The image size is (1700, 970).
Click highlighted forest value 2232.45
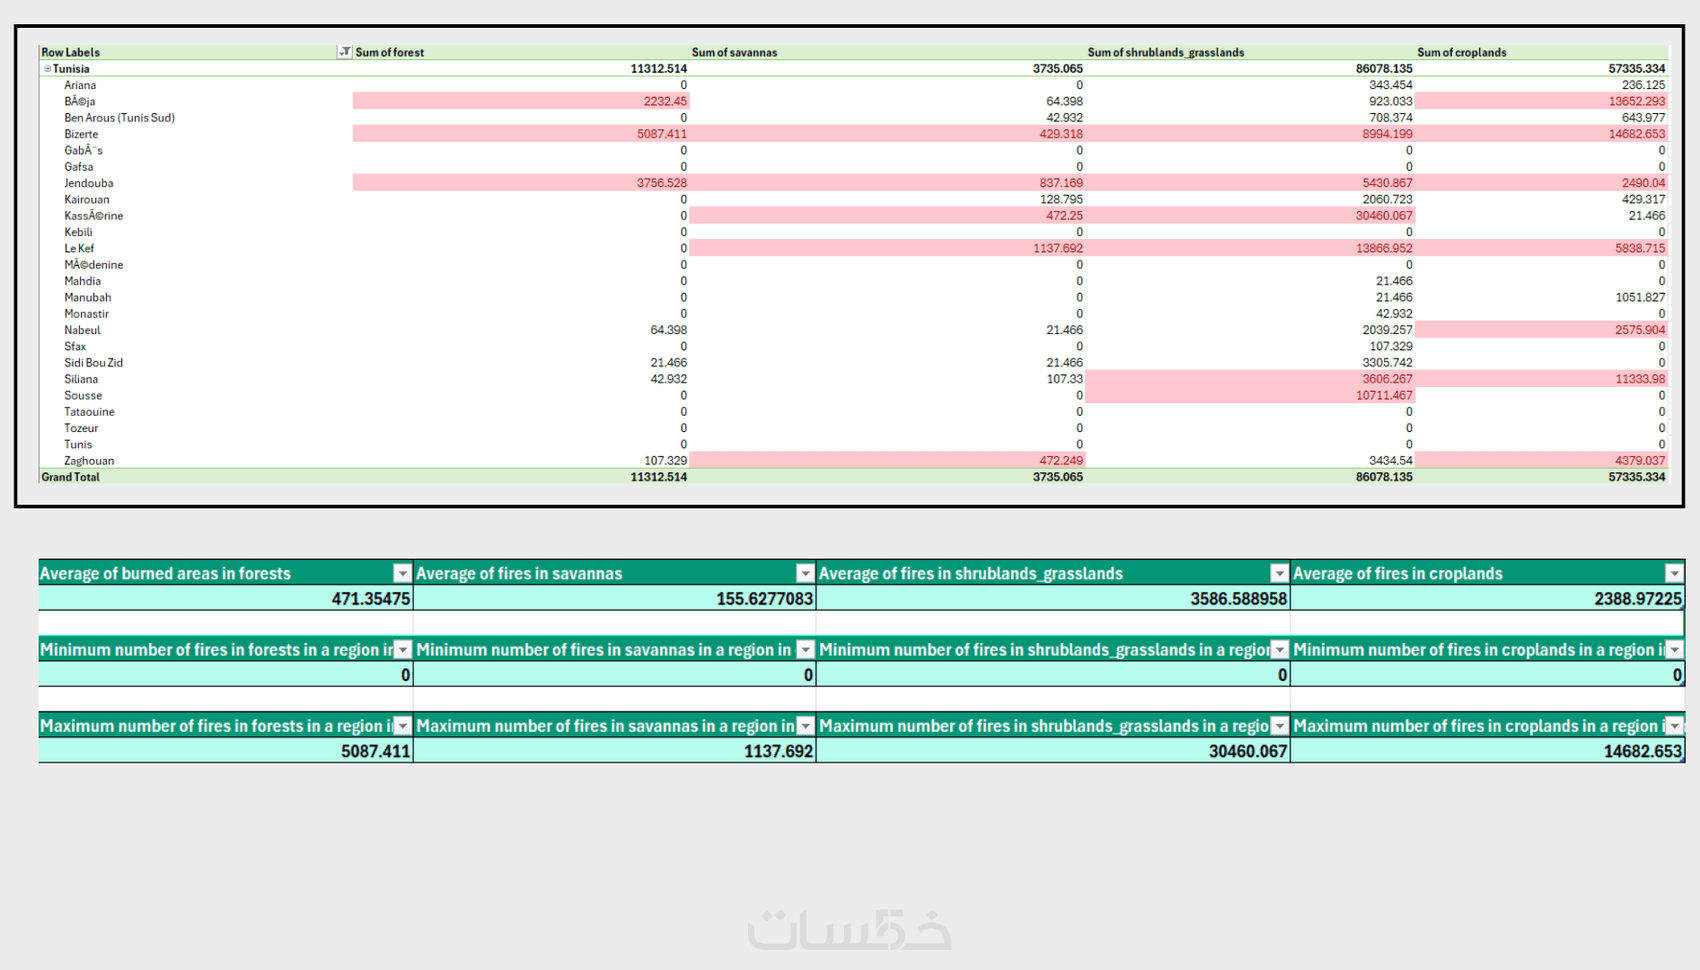coord(665,101)
